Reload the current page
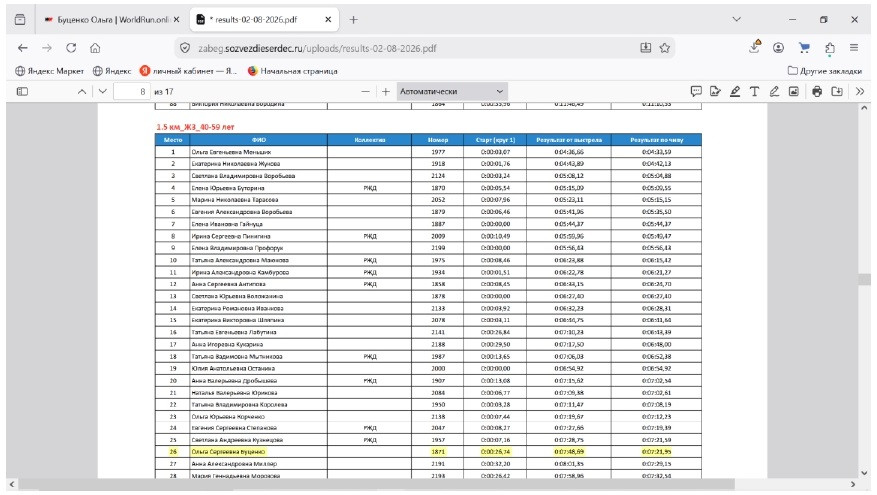 (x=71, y=48)
